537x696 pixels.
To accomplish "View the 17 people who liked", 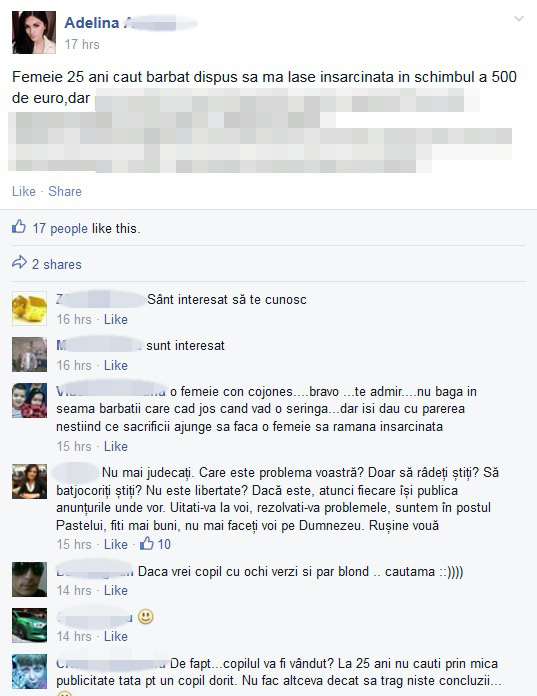I will [x=60, y=228].
